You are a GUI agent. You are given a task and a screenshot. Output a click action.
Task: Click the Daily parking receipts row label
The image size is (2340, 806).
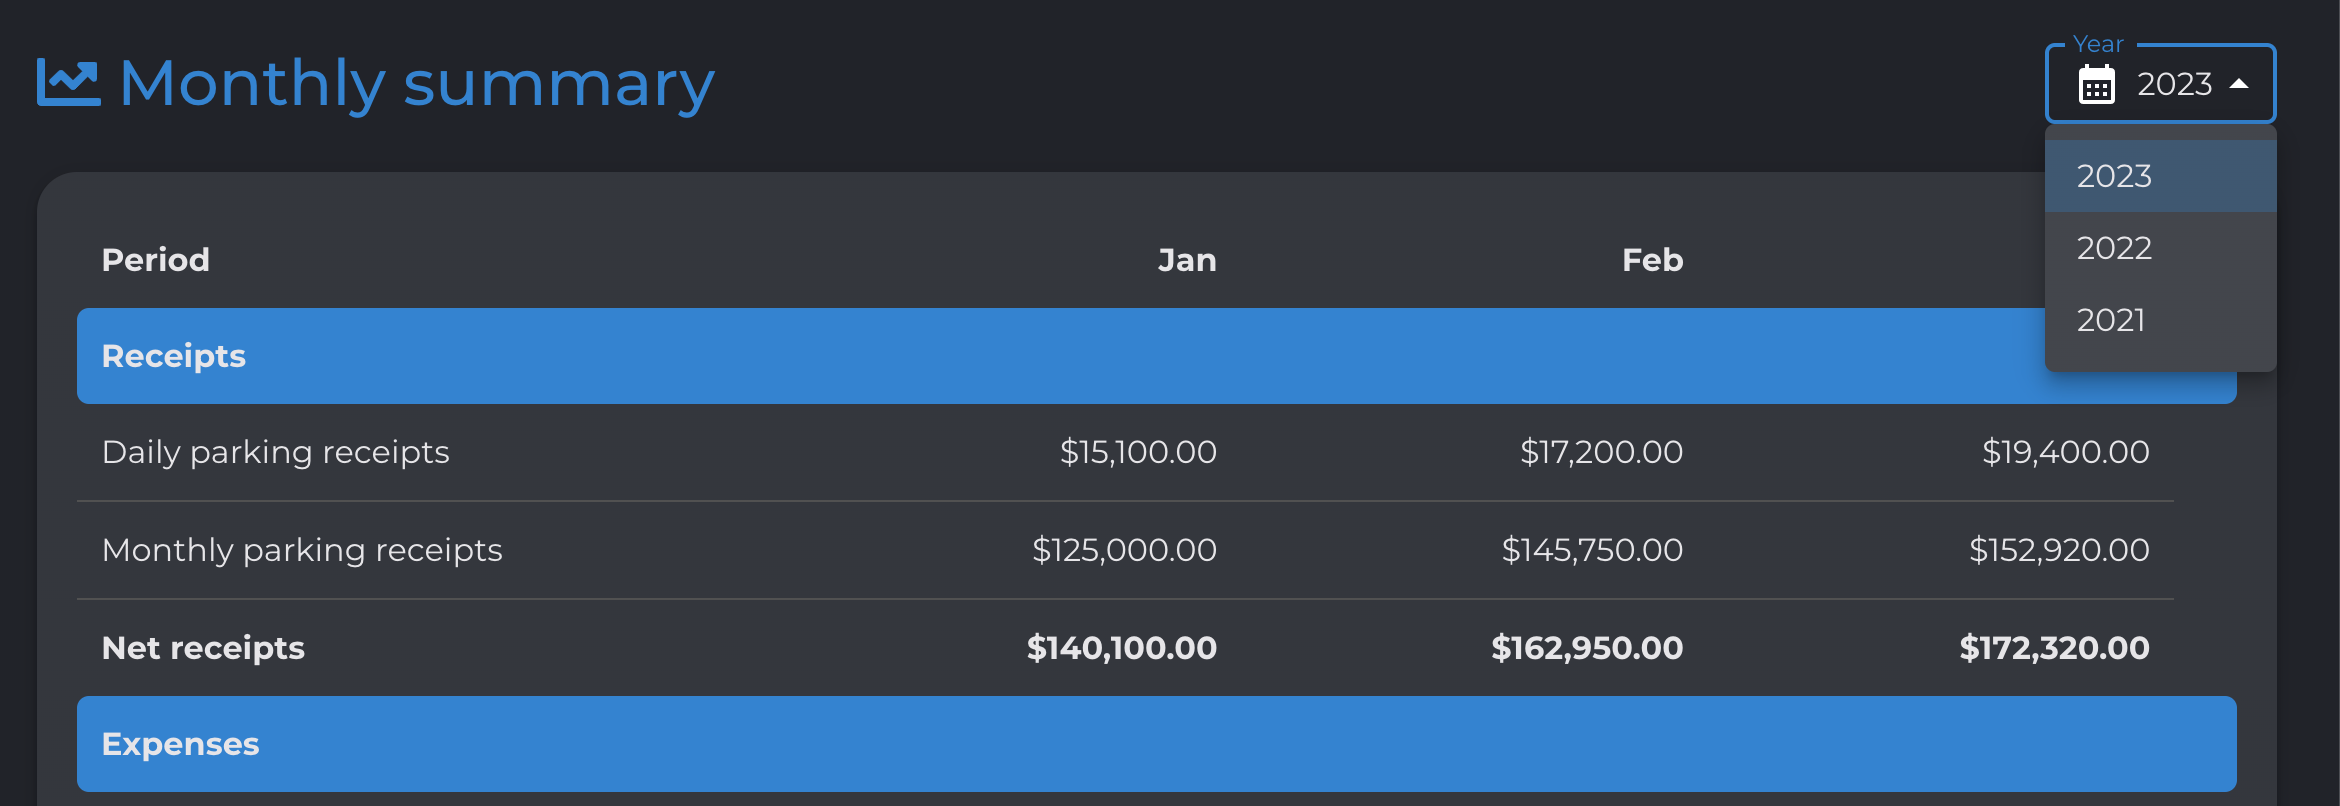click(x=276, y=452)
